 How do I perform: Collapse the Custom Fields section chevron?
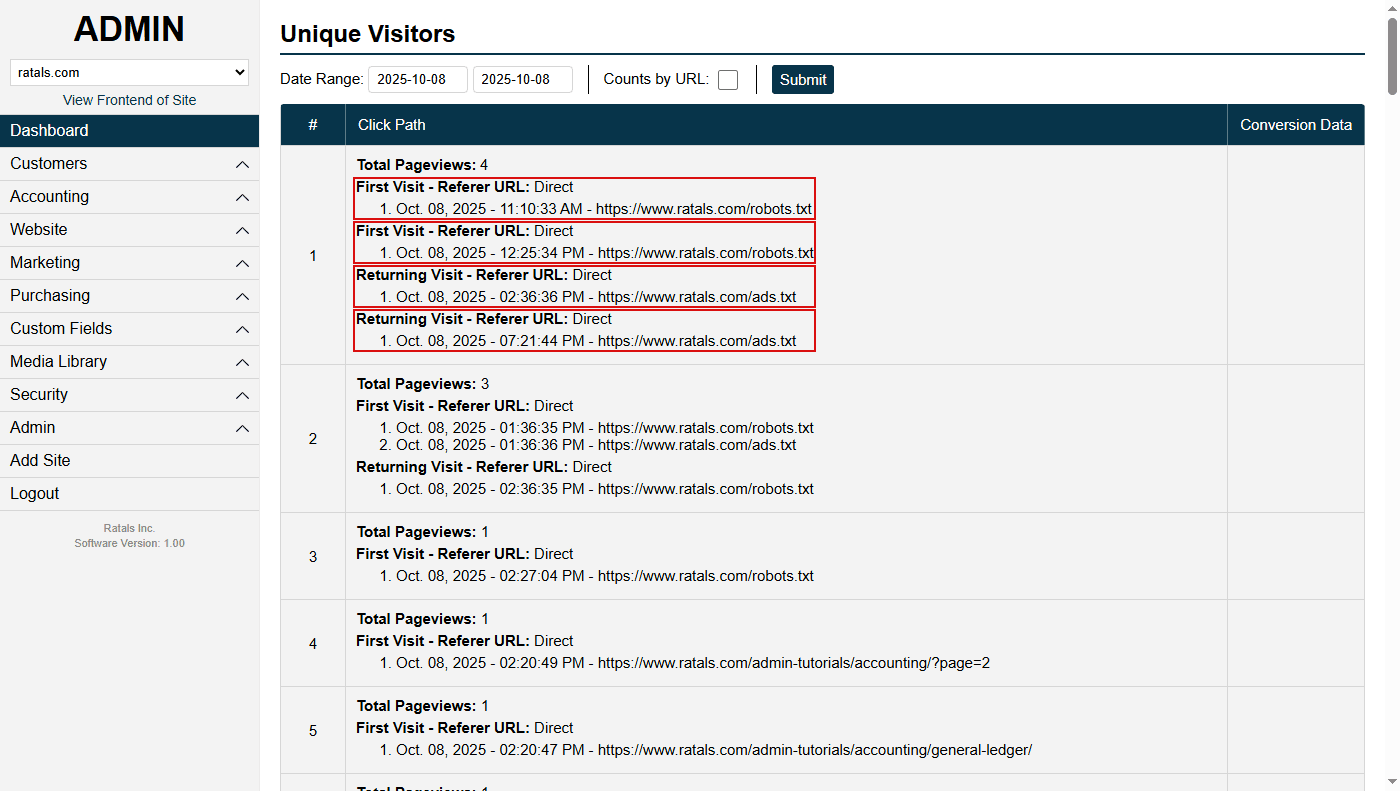click(x=241, y=329)
